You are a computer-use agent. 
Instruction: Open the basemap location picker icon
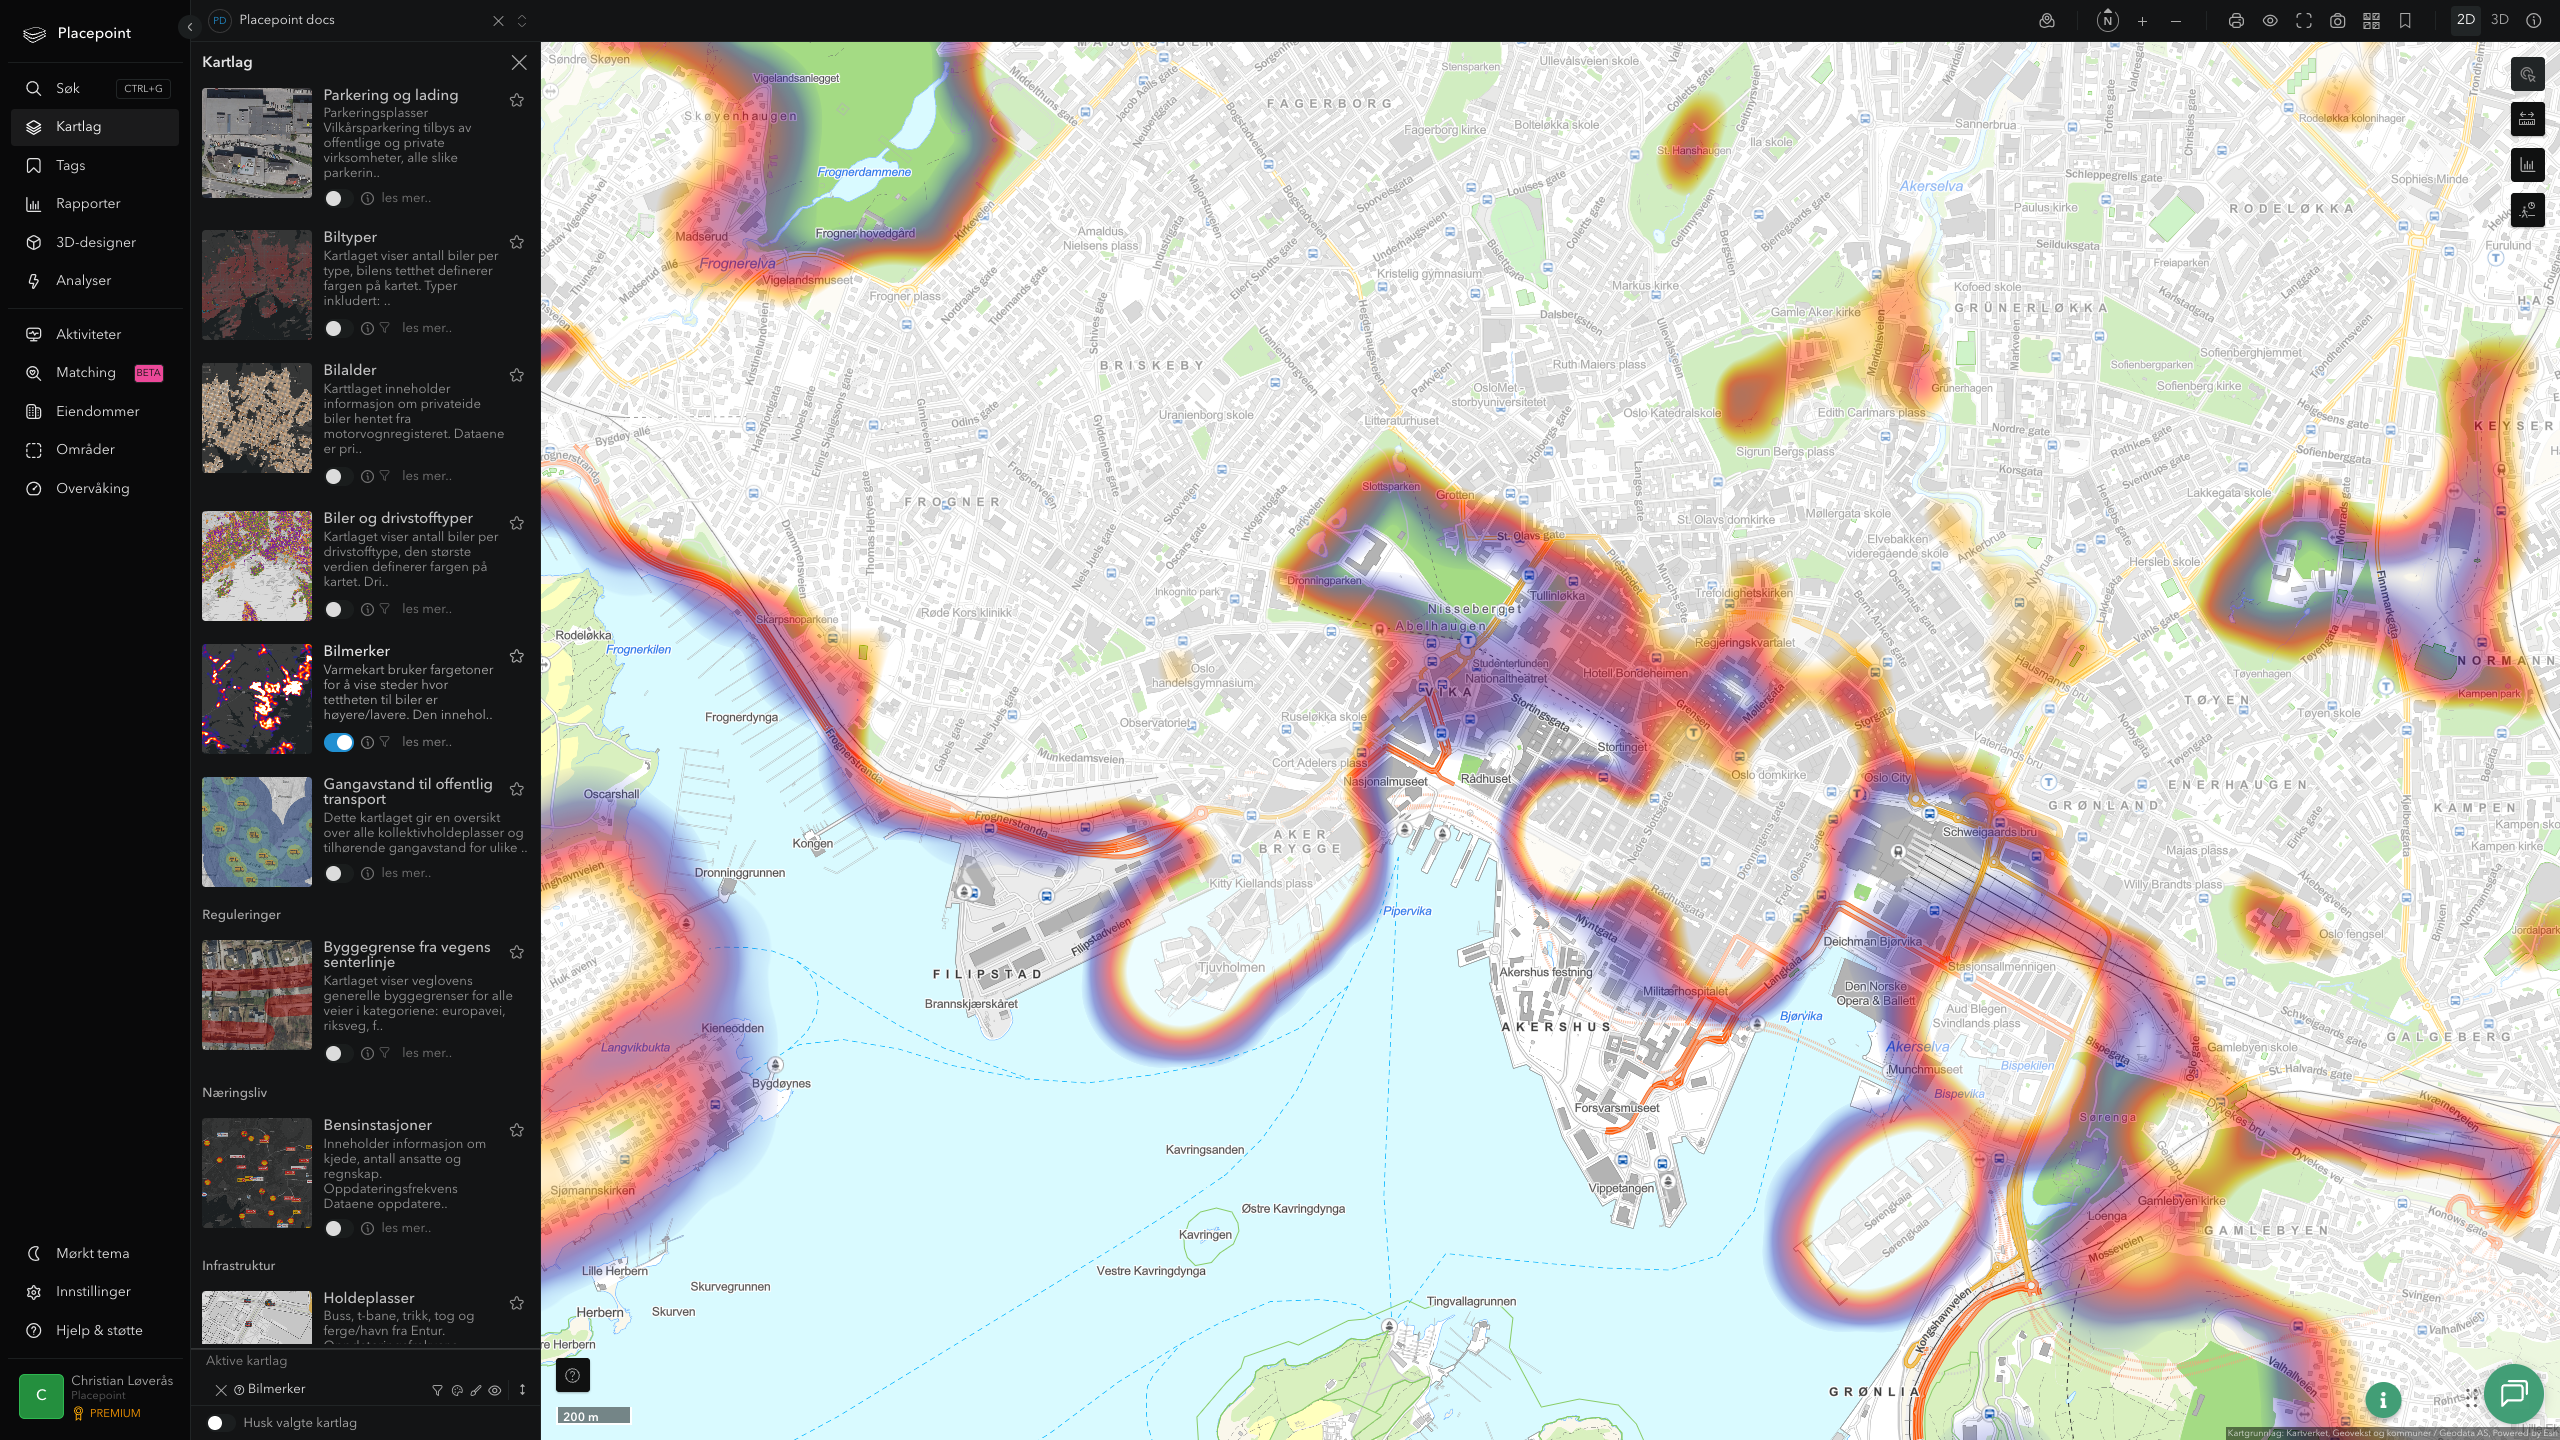tap(2047, 21)
